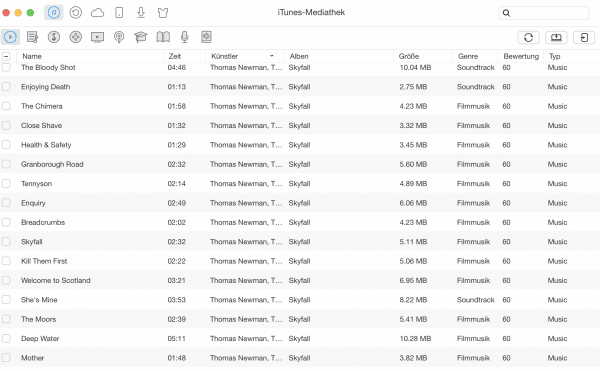The width and height of the screenshot is (600, 371).
Task: Sort by the Größe column header
Action: coord(409,56)
